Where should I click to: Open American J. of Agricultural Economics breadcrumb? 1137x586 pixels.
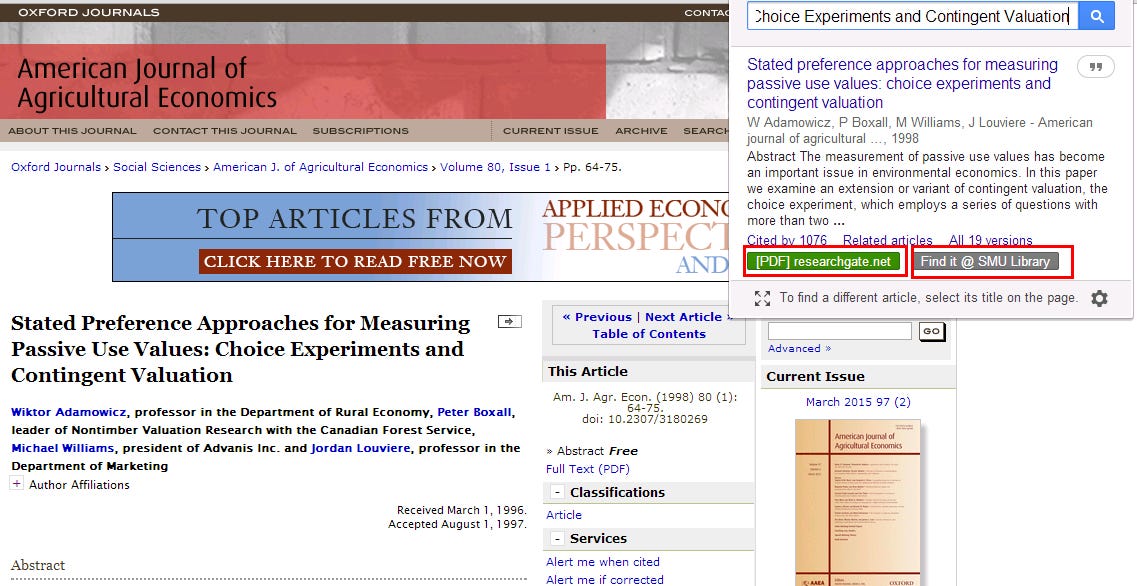click(x=321, y=167)
